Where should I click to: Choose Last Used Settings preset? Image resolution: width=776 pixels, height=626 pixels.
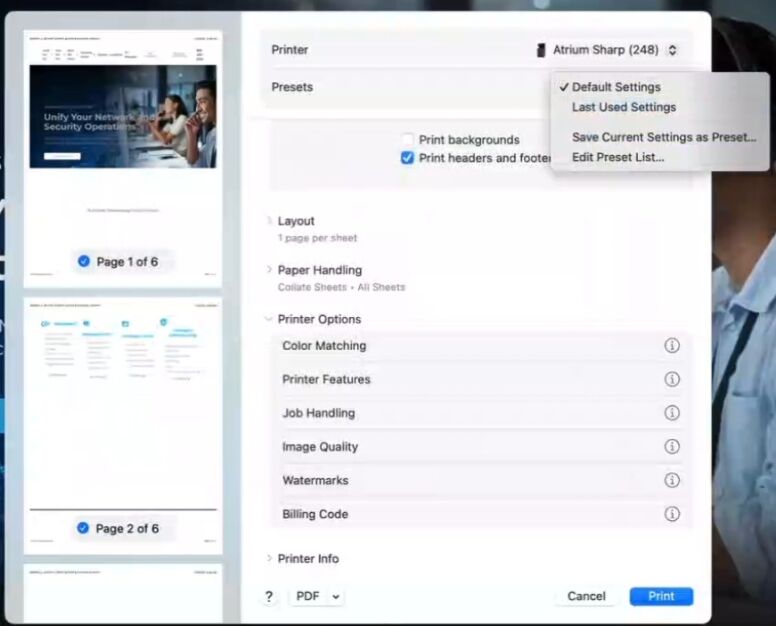(x=623, y=107)
